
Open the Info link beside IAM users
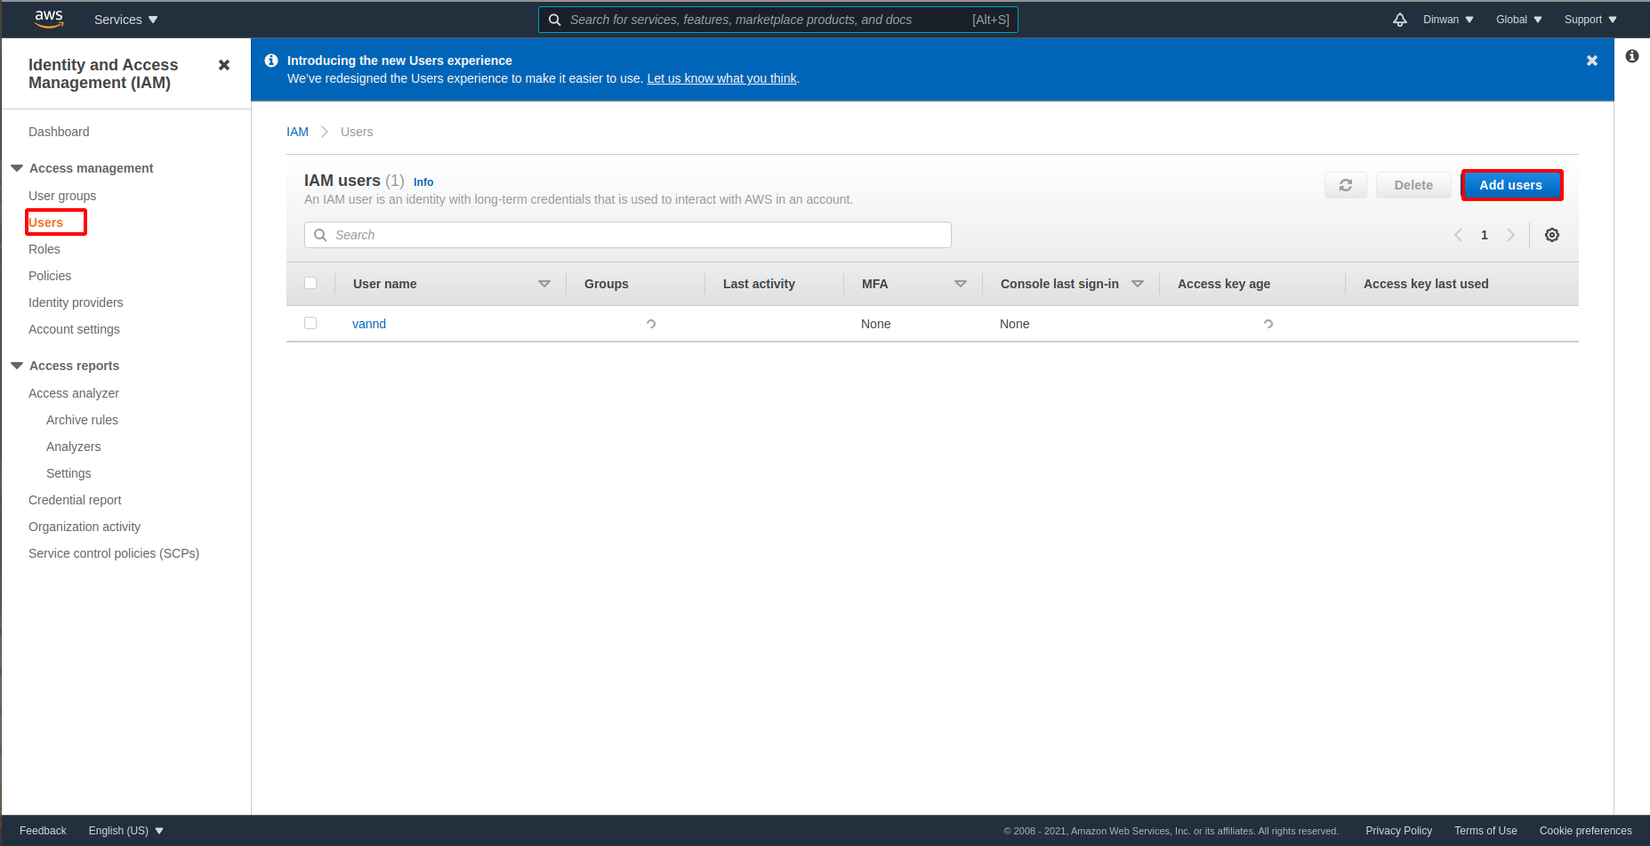pyautogui.click(x=423, y=182)
